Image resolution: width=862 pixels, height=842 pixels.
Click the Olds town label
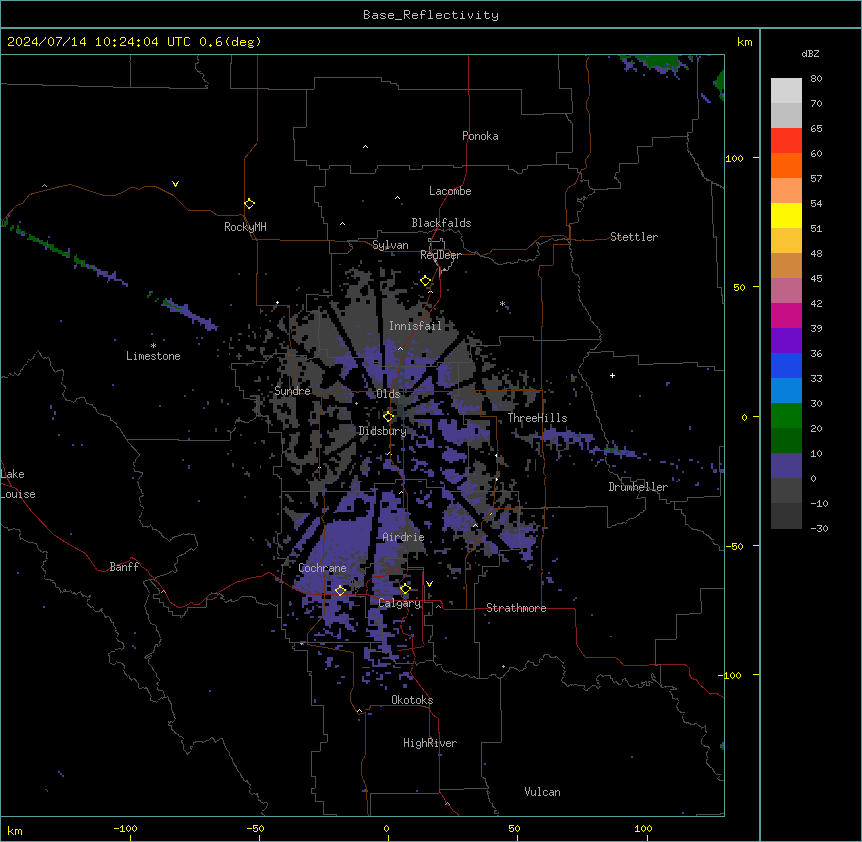click(388, 394)
